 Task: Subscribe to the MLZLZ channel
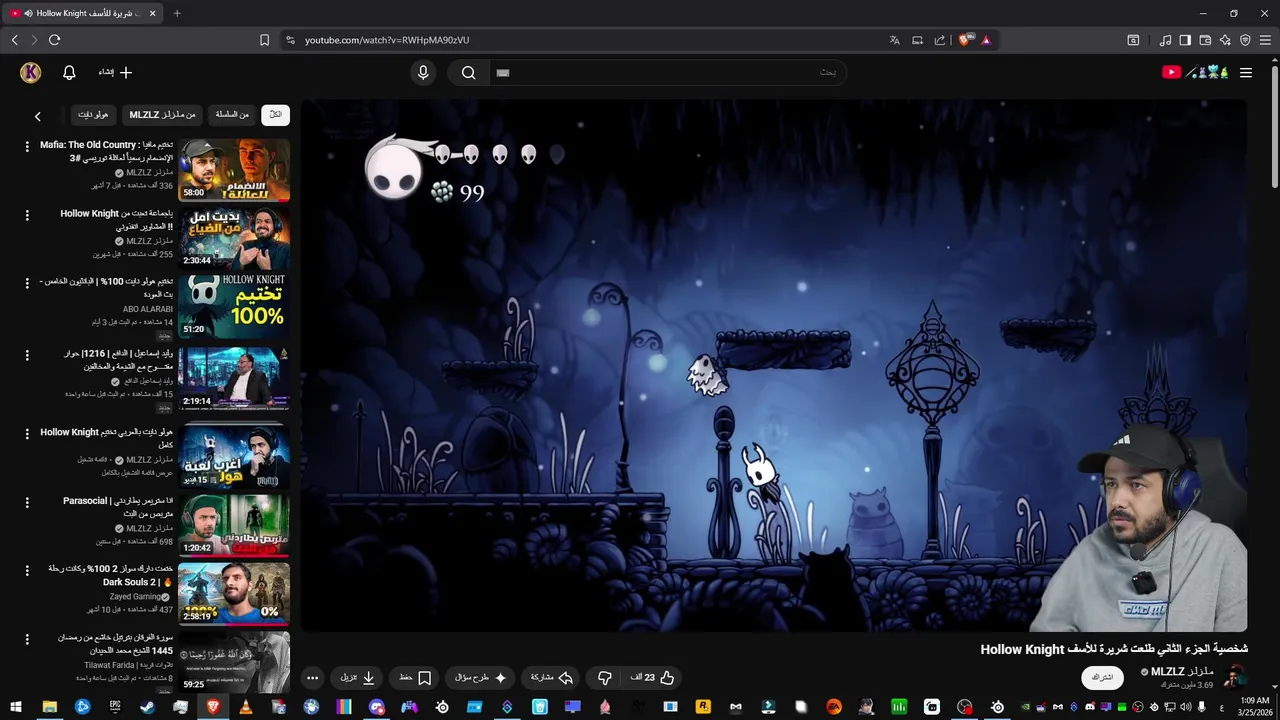[x=1102, y=677]
